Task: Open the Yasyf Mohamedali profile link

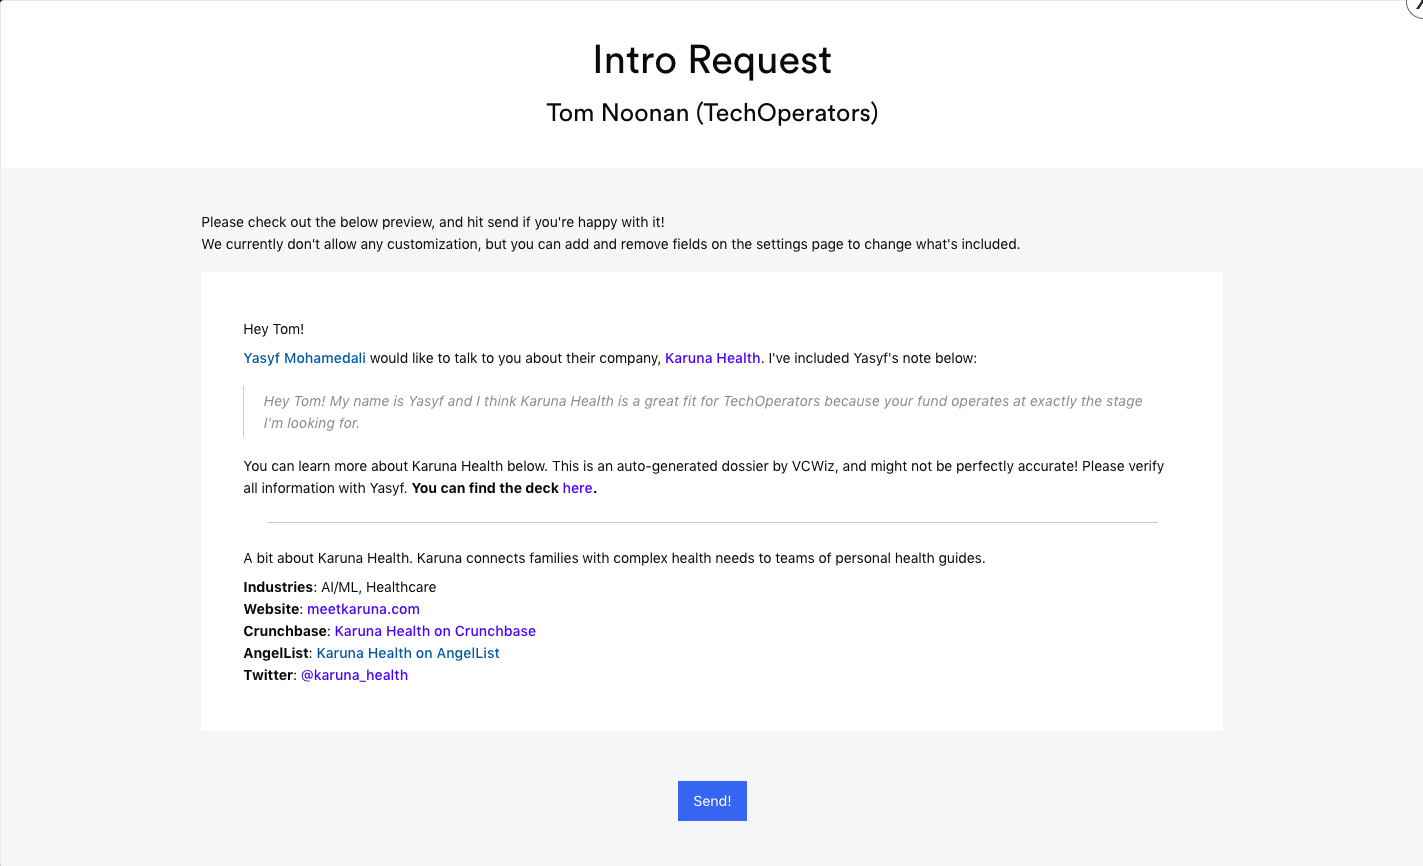Action: click(304, 358)
